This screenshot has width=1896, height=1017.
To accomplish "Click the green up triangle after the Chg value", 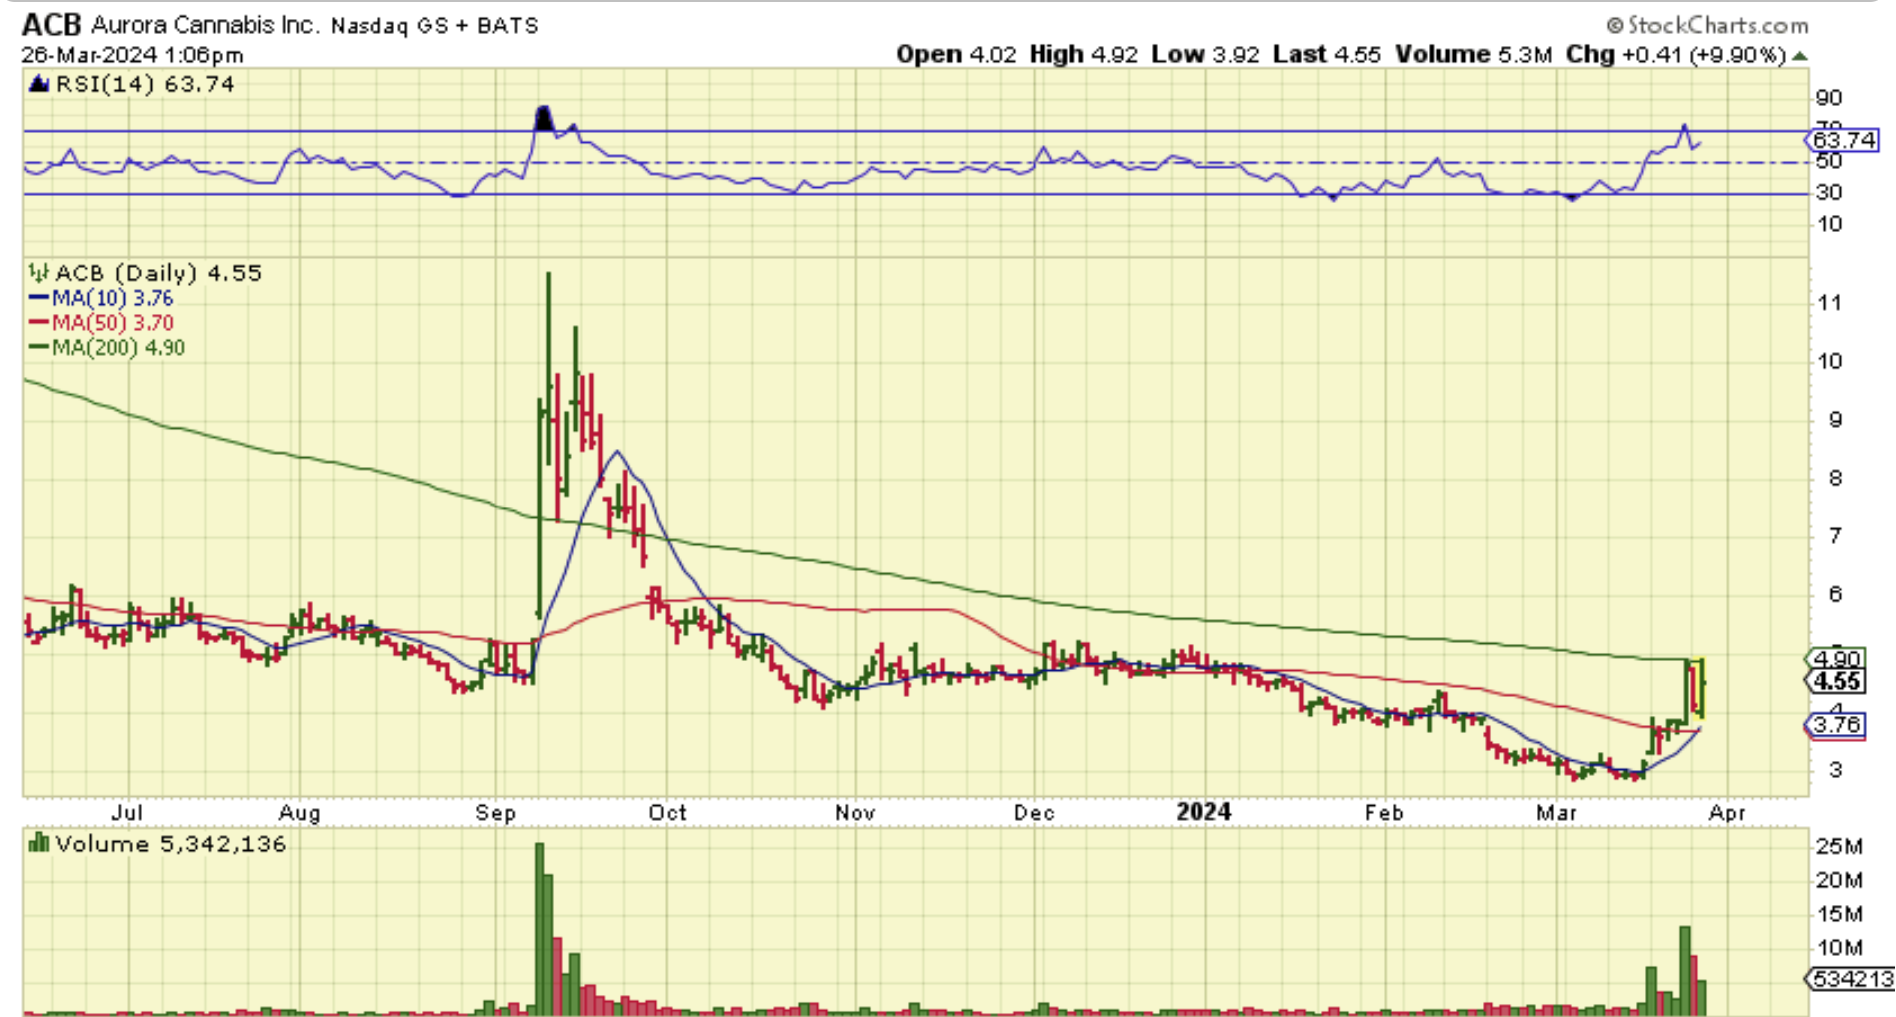I will coord(1800,55).
